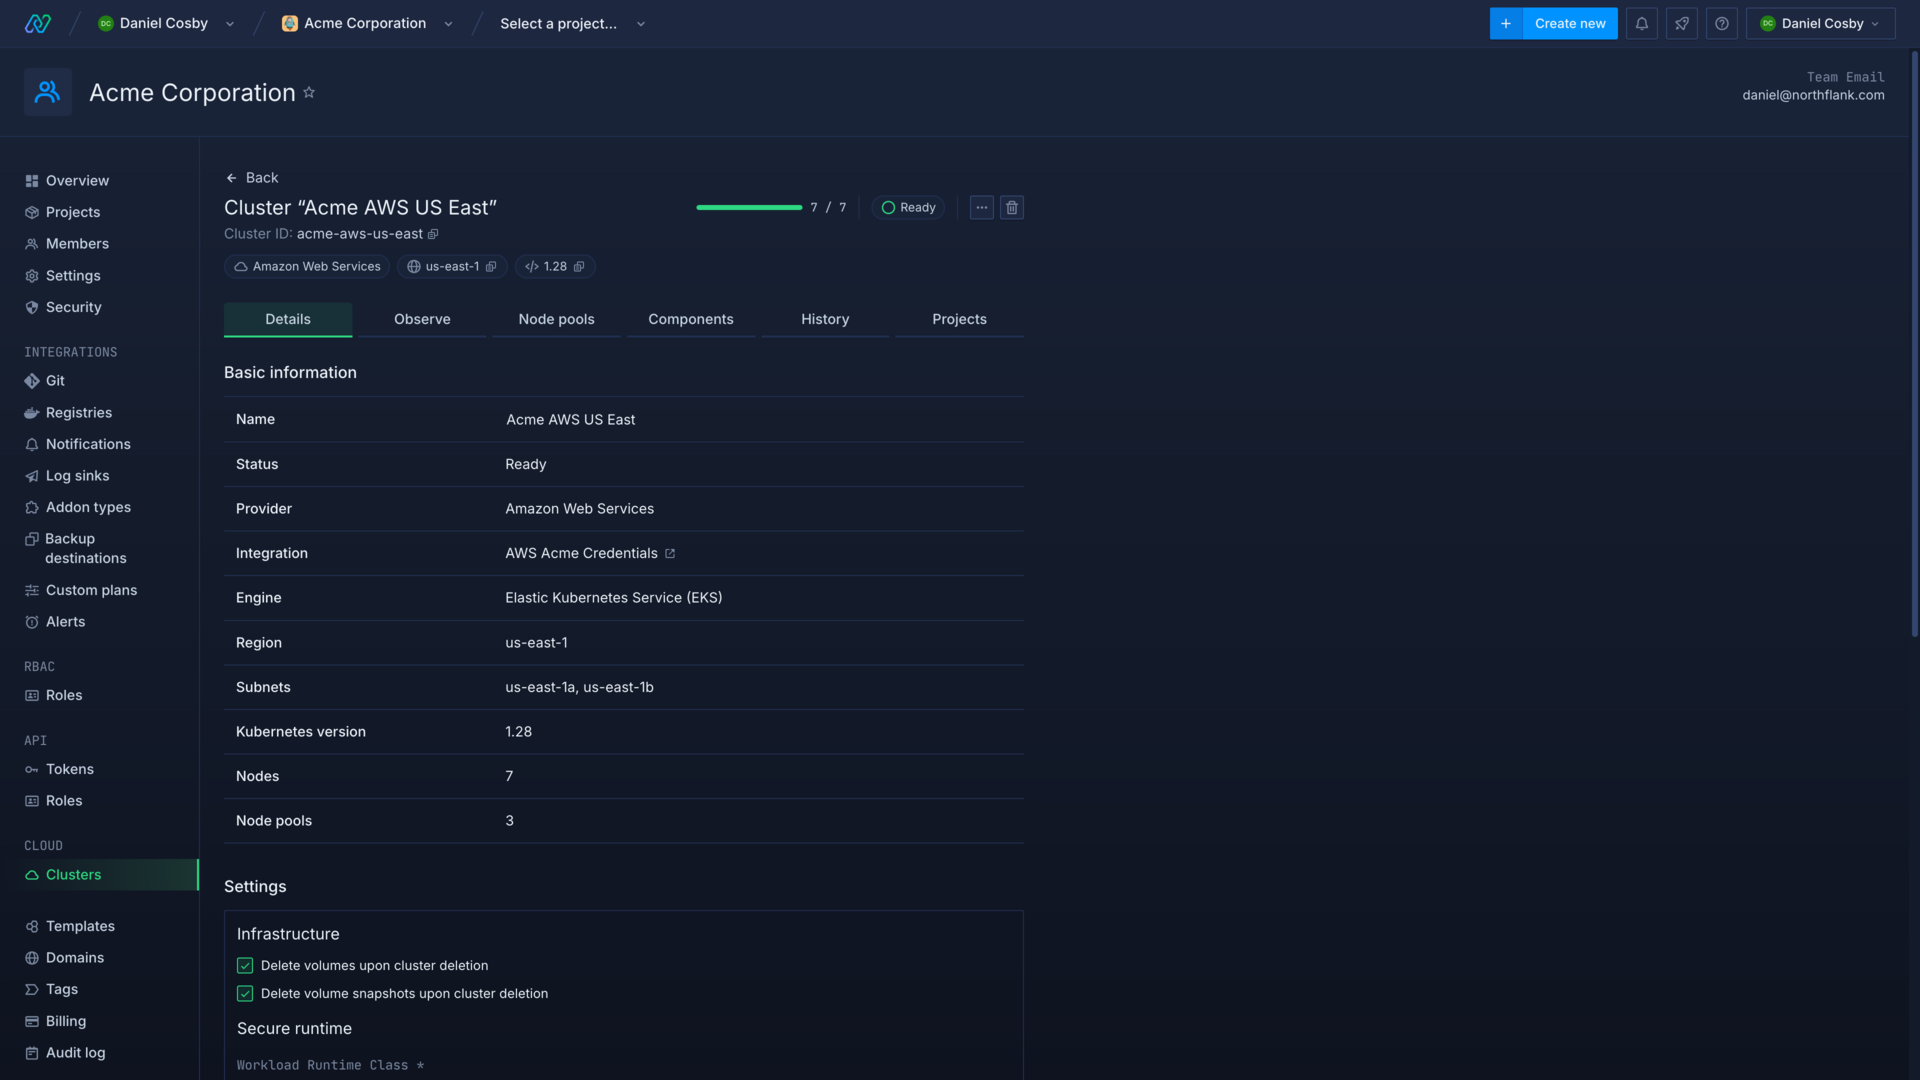Copy the us-east-1 region value

click(491, 267)
